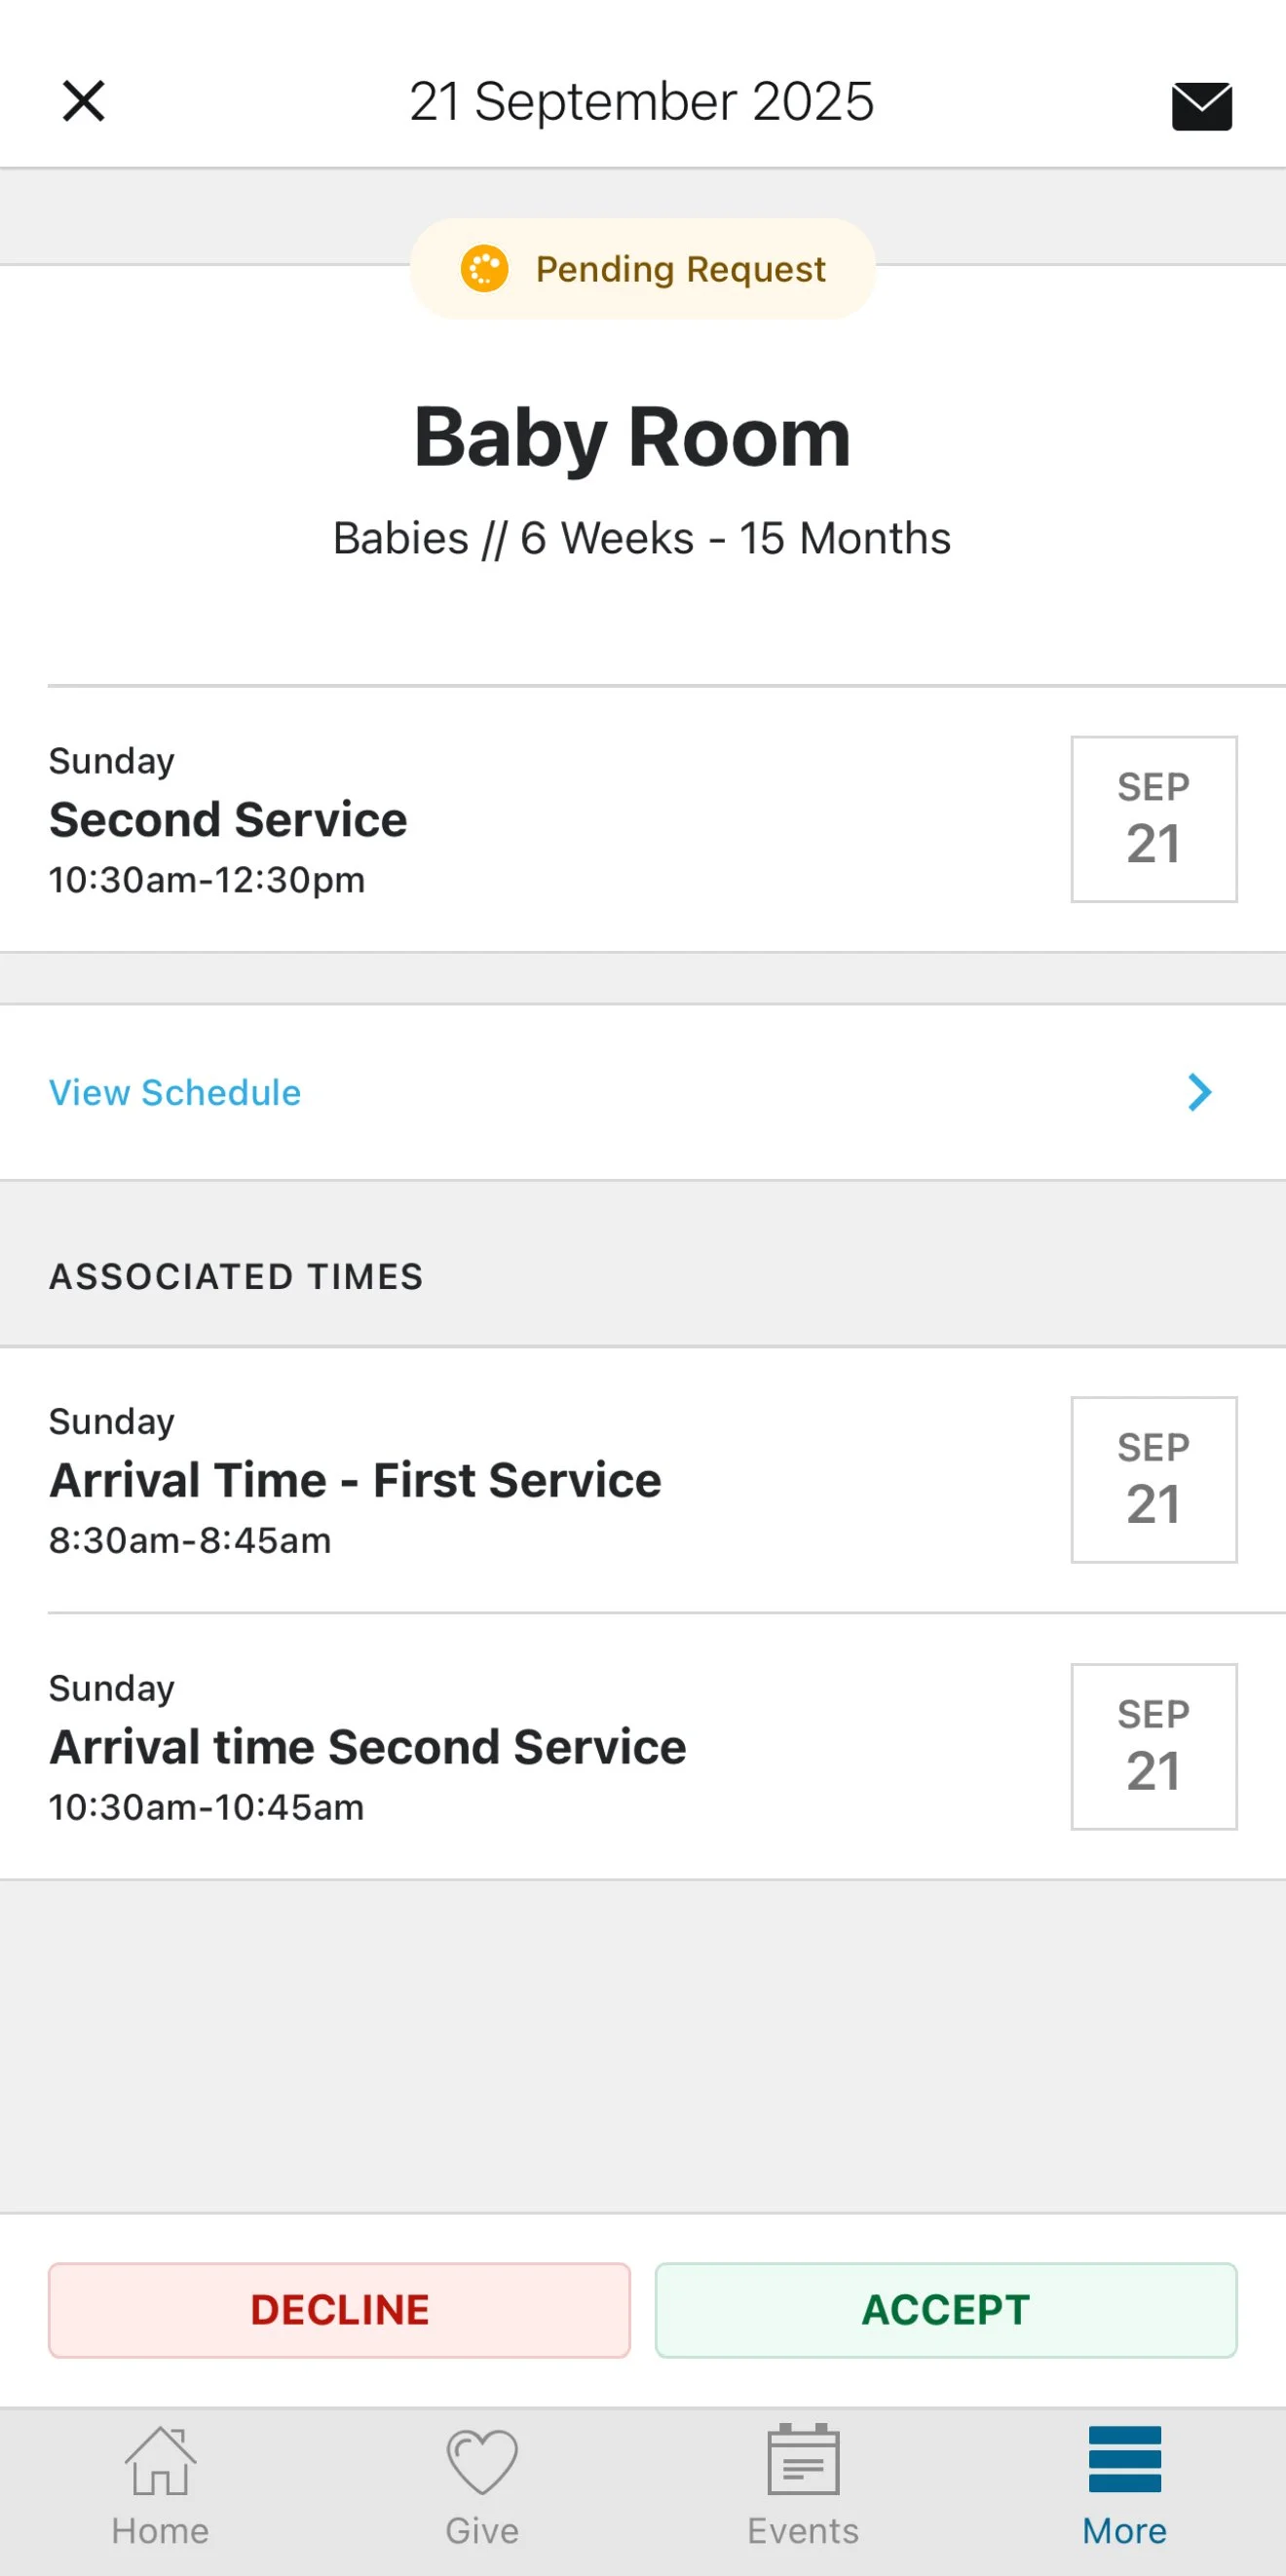Tap Second Service SEP 21 date box

click(x=1153, y=819)
